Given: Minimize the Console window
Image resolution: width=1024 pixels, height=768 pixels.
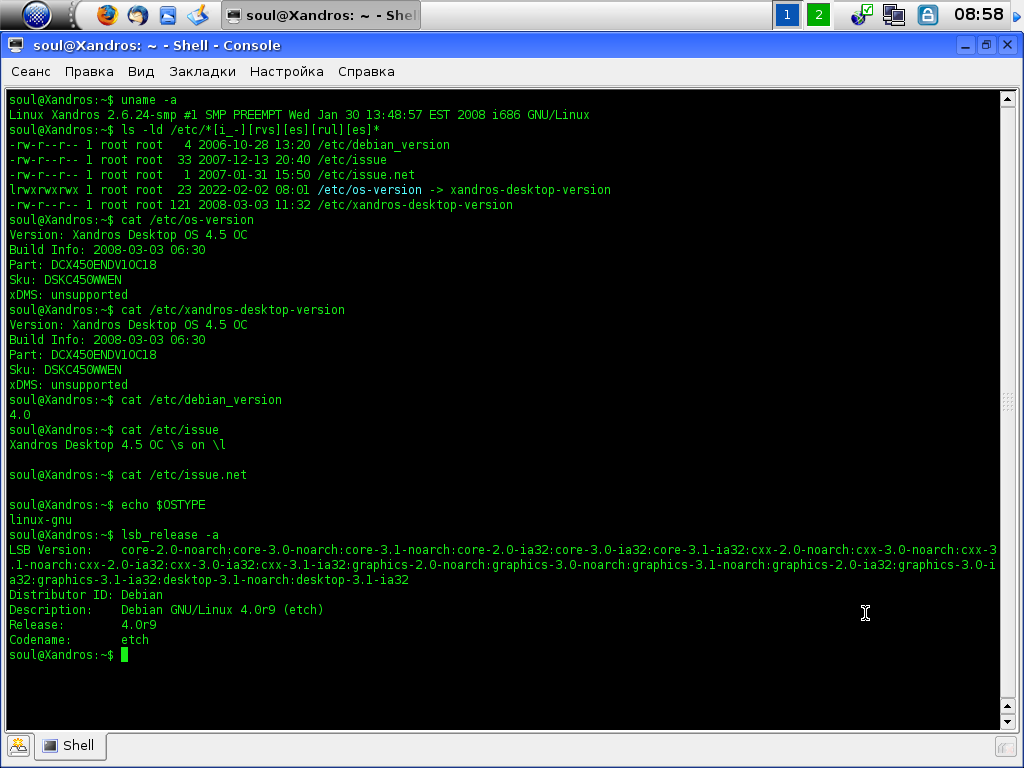Looking at the screenshot, I should [965, 45].
